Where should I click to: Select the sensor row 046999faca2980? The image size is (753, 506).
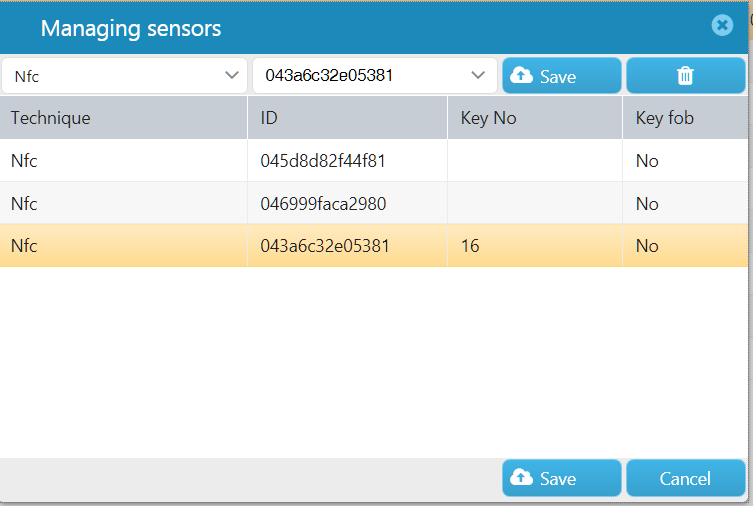374,203
